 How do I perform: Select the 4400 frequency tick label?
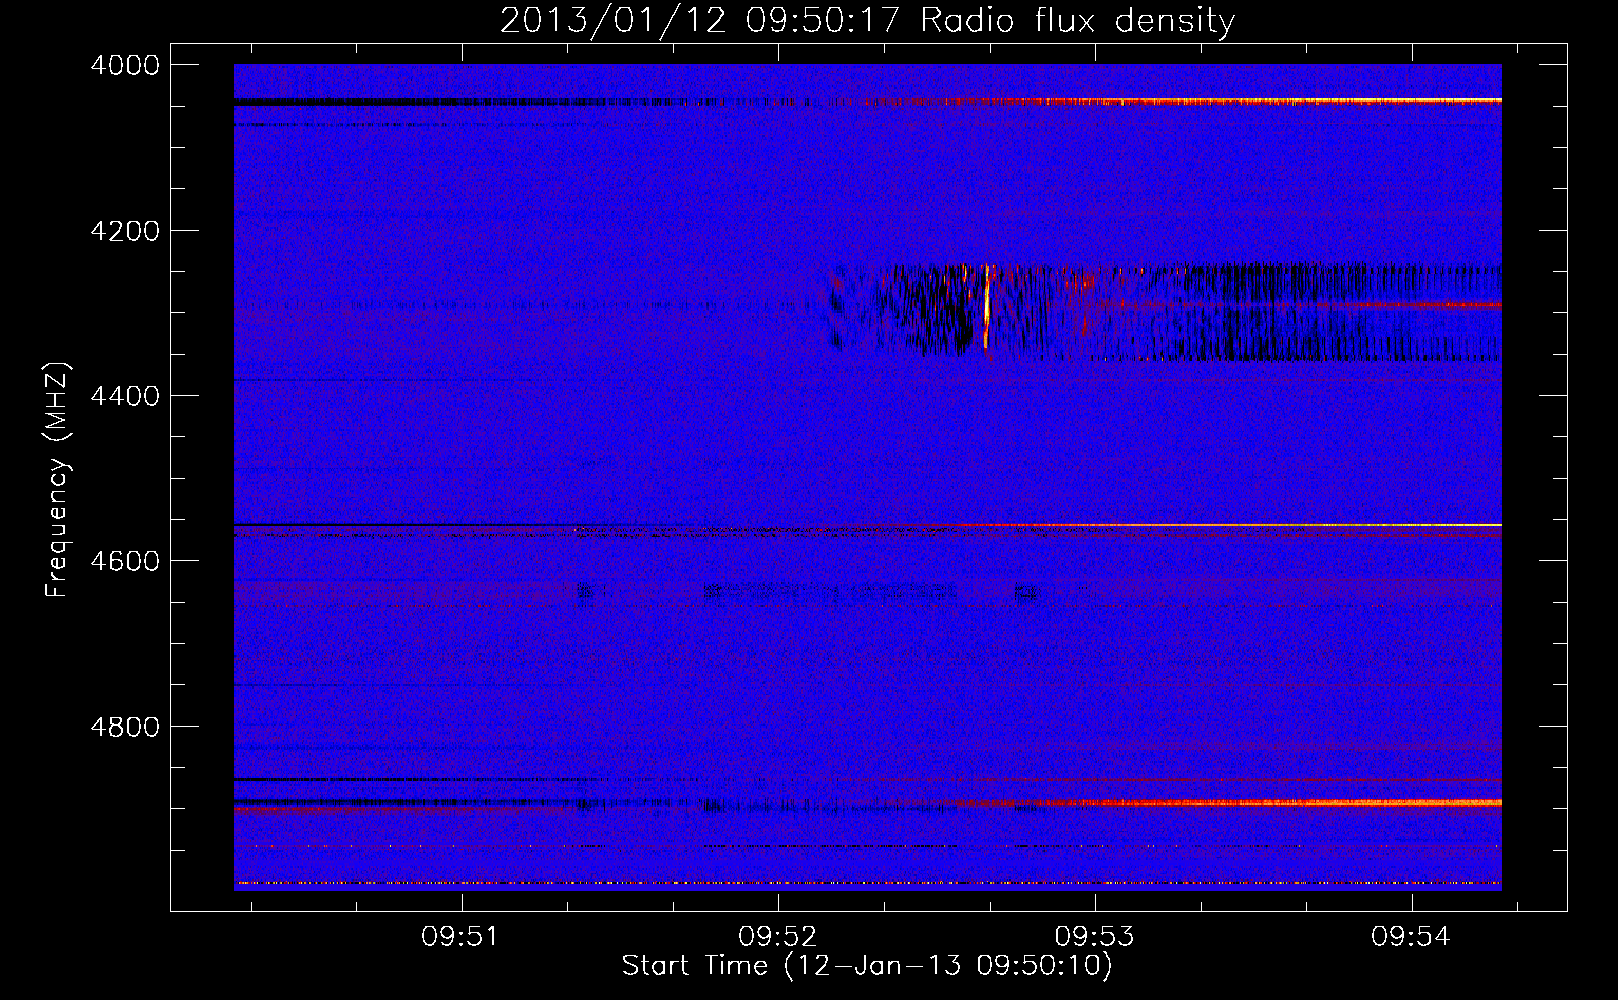coord(125,396)
